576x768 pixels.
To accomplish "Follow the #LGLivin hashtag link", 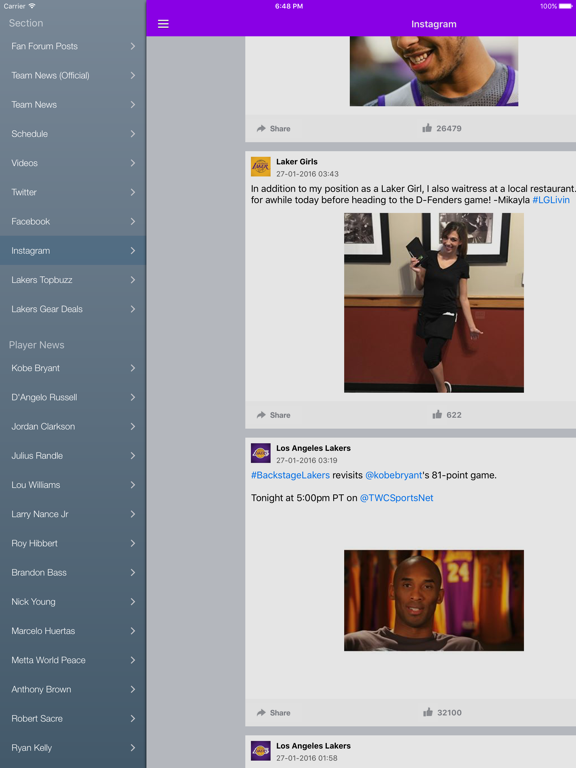I will [551, 200].
